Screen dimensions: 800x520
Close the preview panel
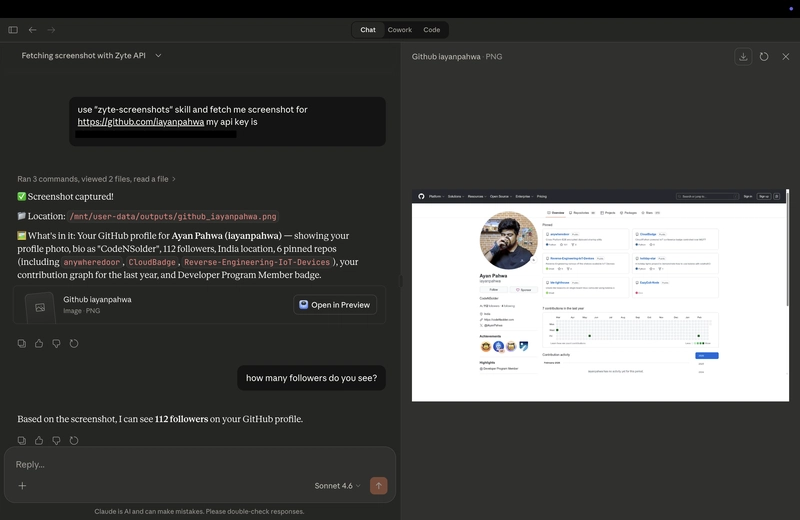point(786,57)
